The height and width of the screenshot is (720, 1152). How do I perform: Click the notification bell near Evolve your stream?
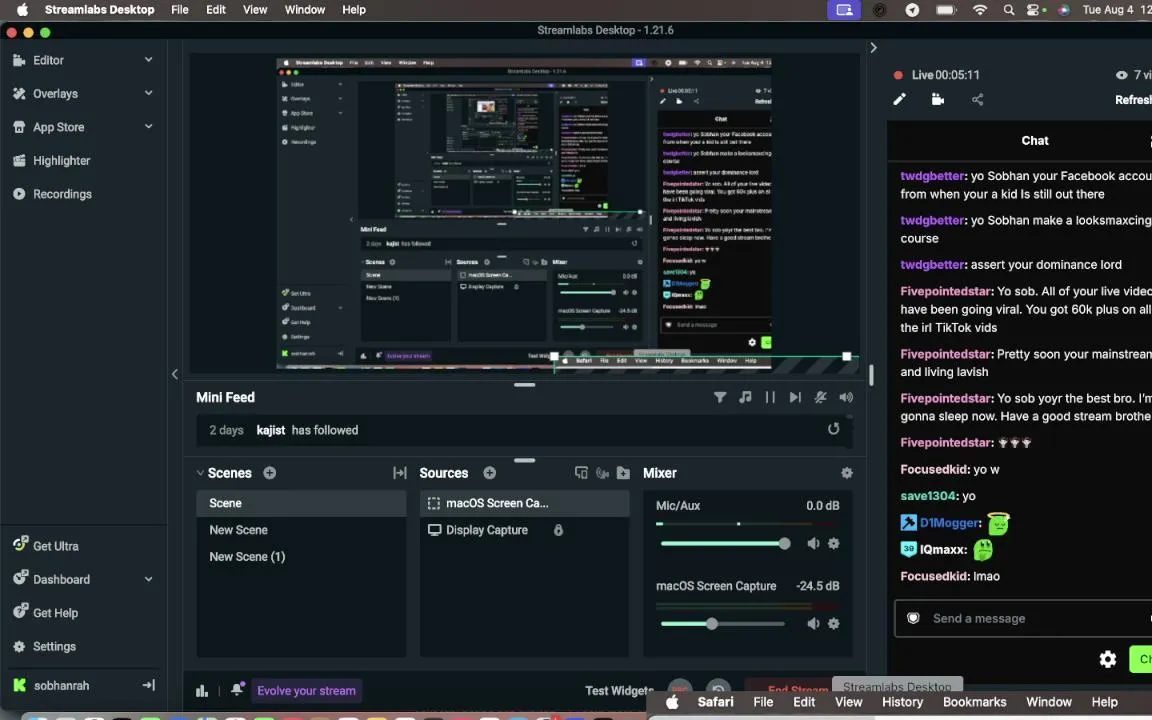click(237, 689)
